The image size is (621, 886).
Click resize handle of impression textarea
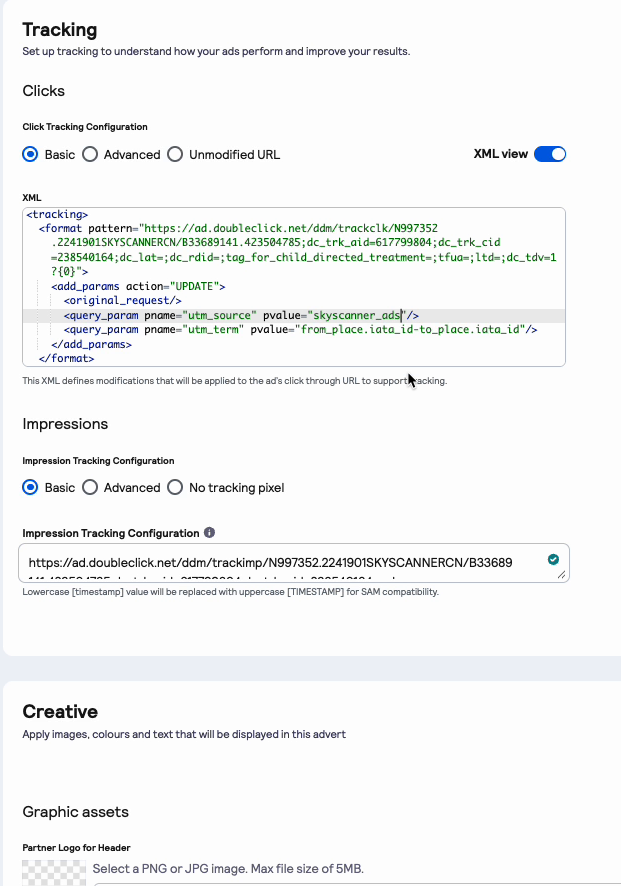pyautogui.click(x=561, y=575)
